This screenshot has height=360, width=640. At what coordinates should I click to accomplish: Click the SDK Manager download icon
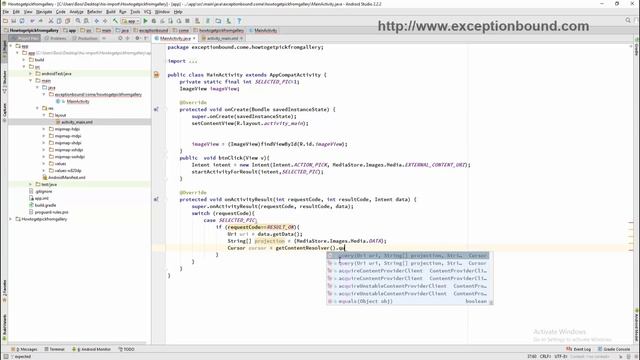pos(229,21)
